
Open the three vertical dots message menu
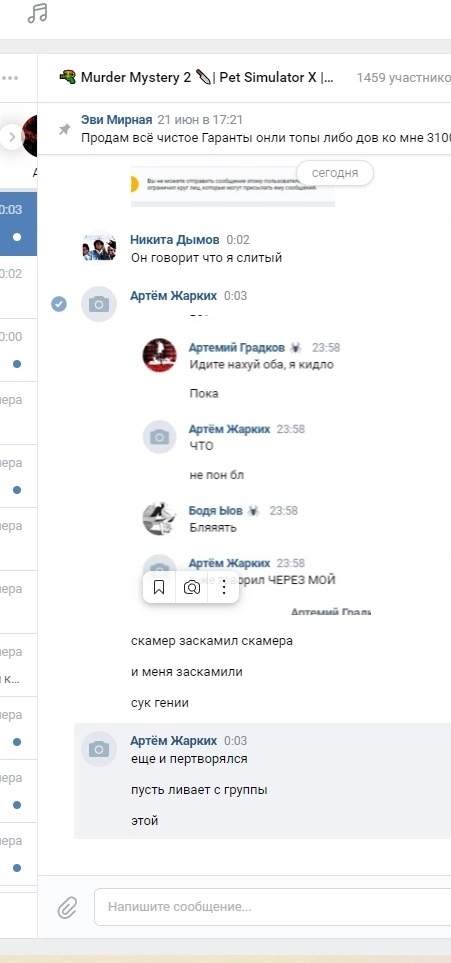tap(224, 588)
